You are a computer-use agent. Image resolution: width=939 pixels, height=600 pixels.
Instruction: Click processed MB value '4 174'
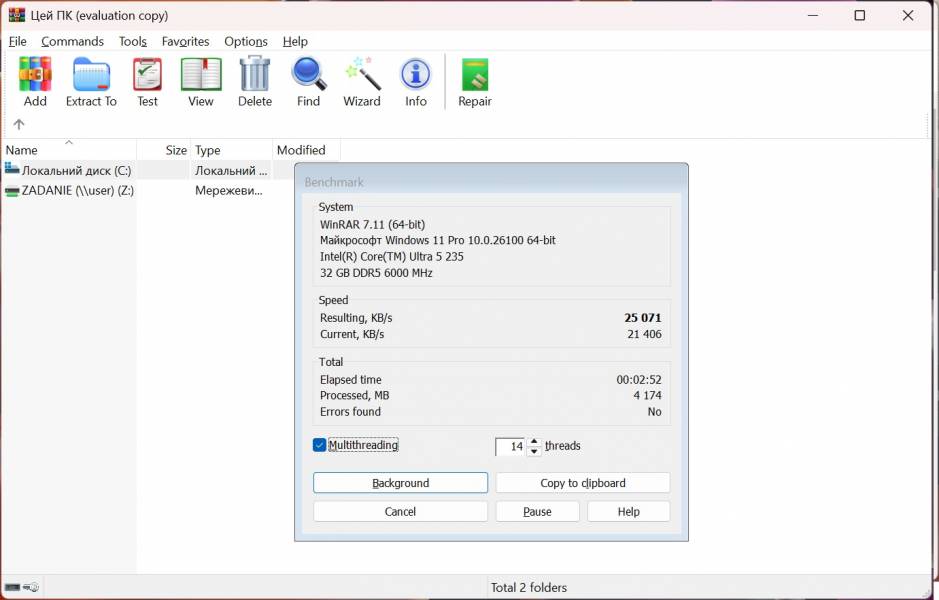tap(647, 395)
